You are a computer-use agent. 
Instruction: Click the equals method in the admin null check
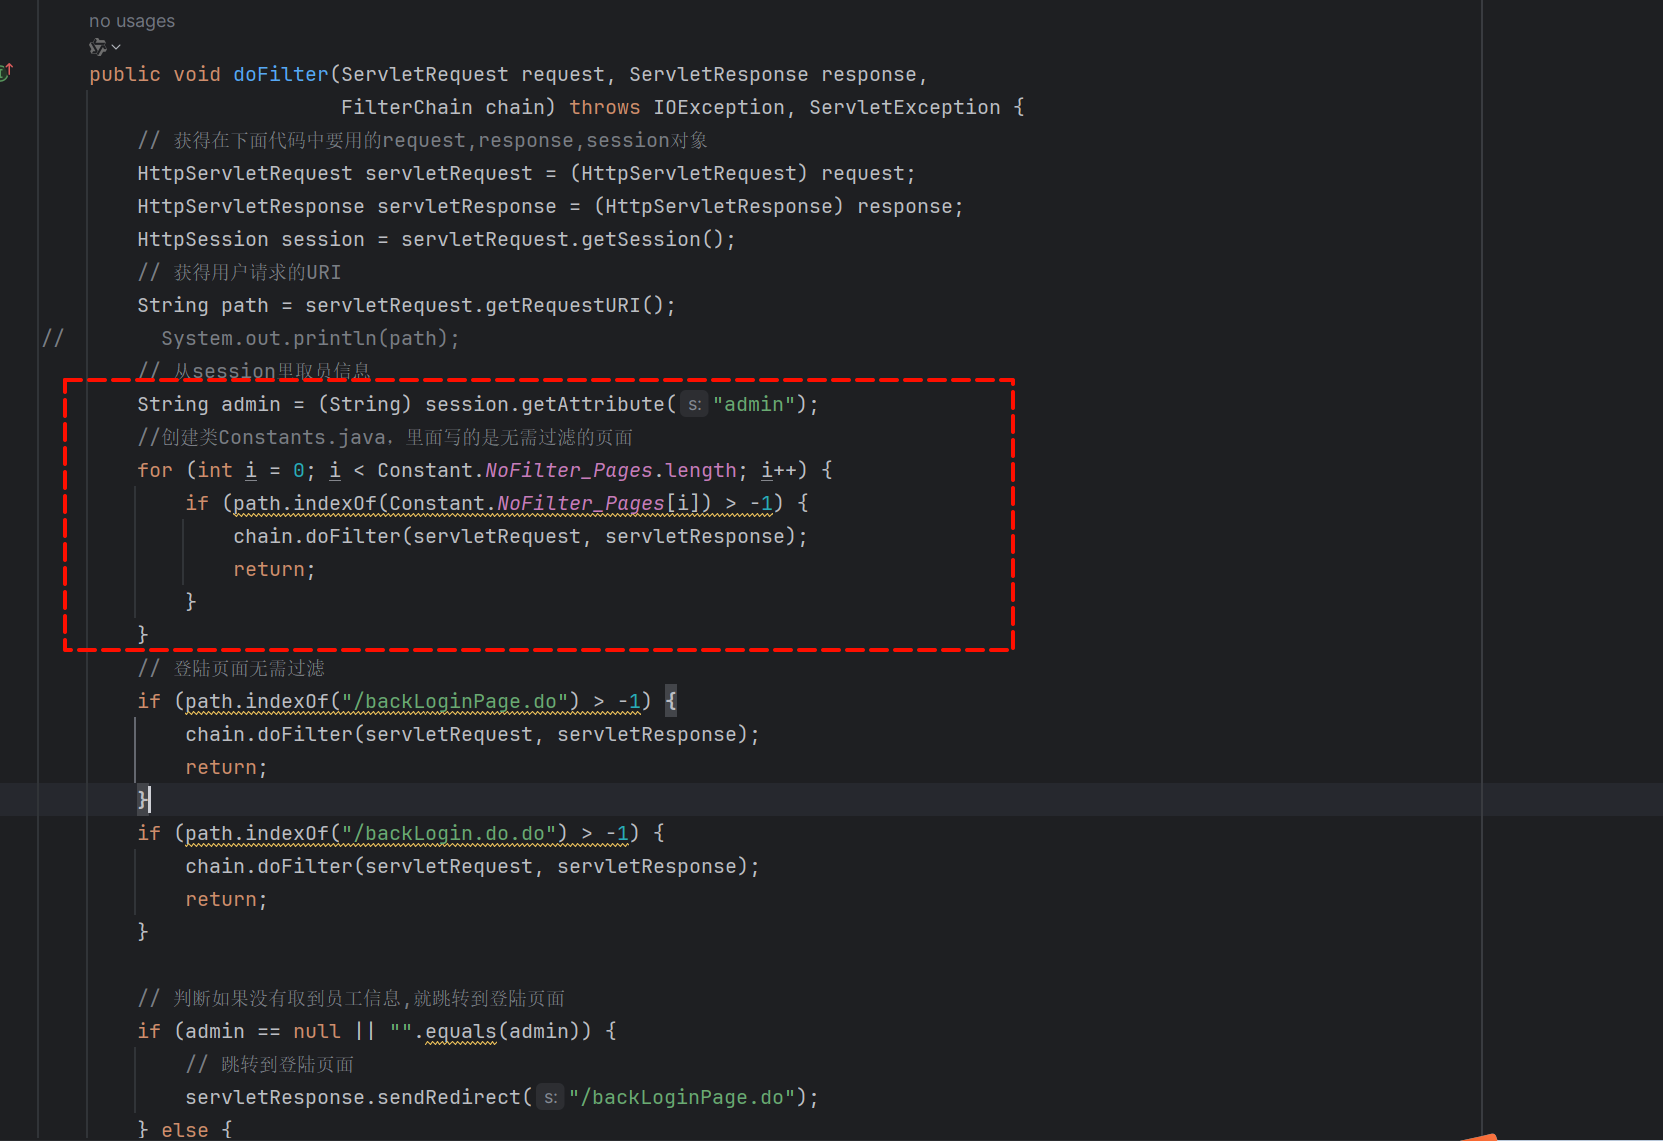tap(460, 1032)
